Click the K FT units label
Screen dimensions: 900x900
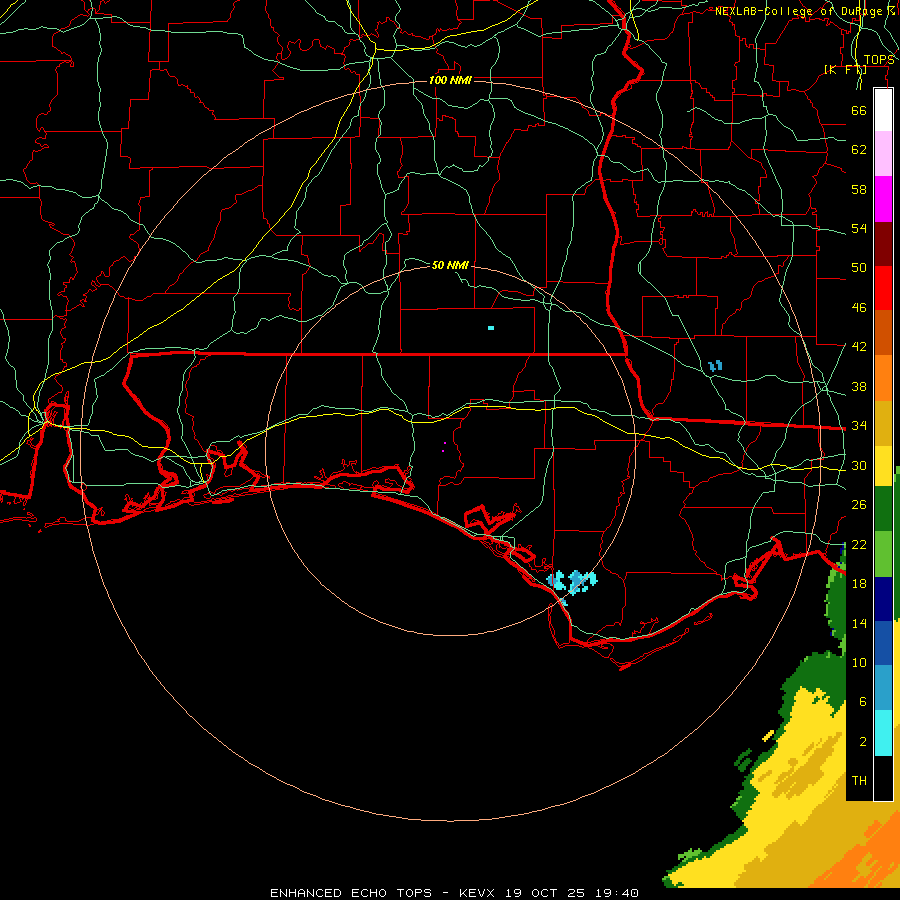[845, 70]
